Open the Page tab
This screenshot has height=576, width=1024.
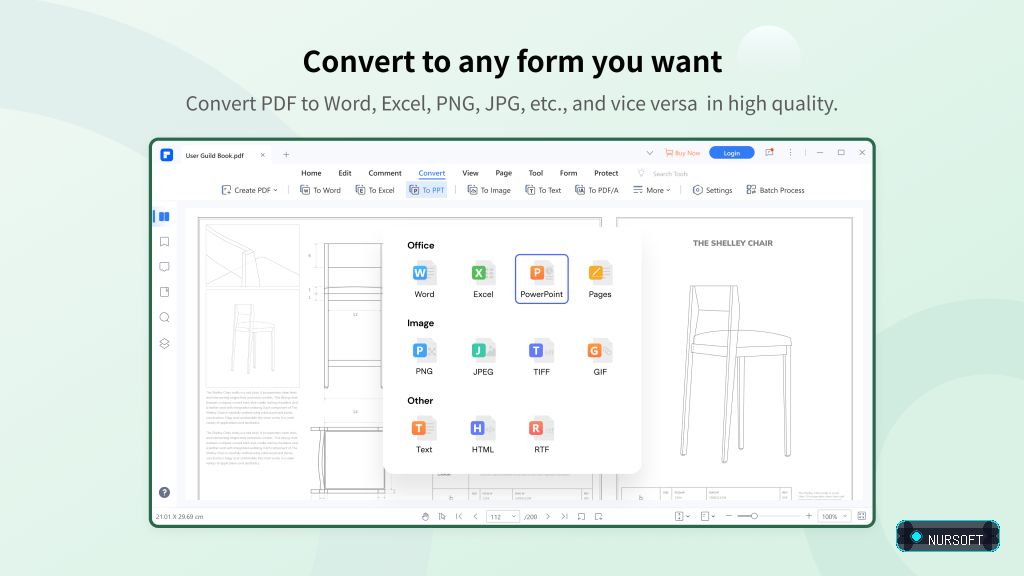point(504,173)
